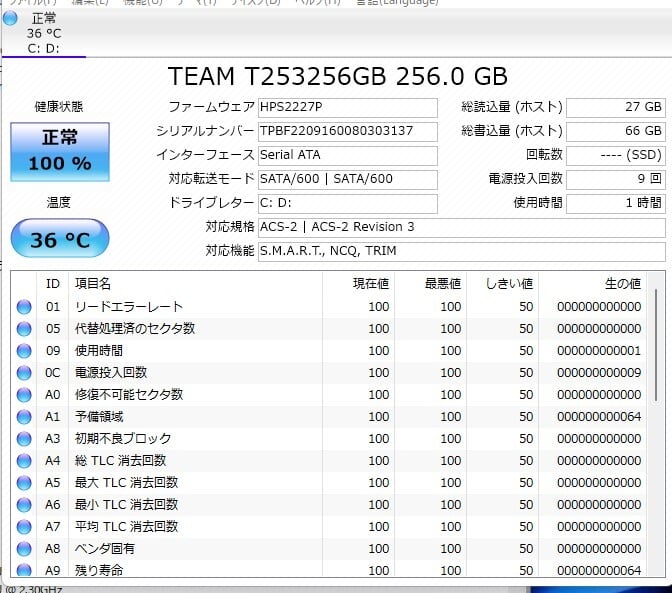Click status icon of 電源投入回数 attribute row

point(24,372)
